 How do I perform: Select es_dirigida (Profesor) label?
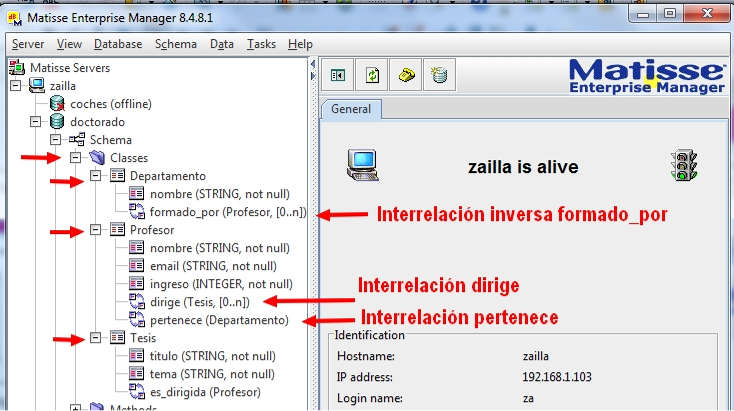pyautogui.click(x=206, y=392)
